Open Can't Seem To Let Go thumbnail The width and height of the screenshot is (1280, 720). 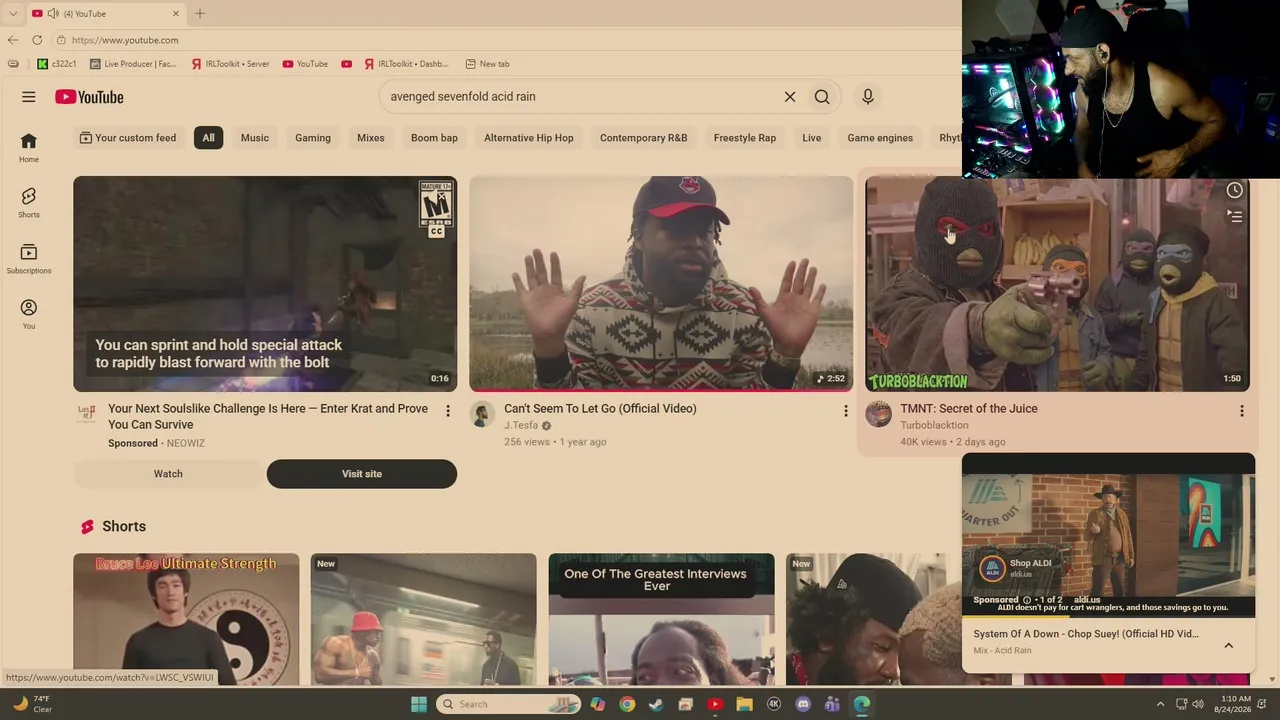pyautogui.click(x=661, y=284)
